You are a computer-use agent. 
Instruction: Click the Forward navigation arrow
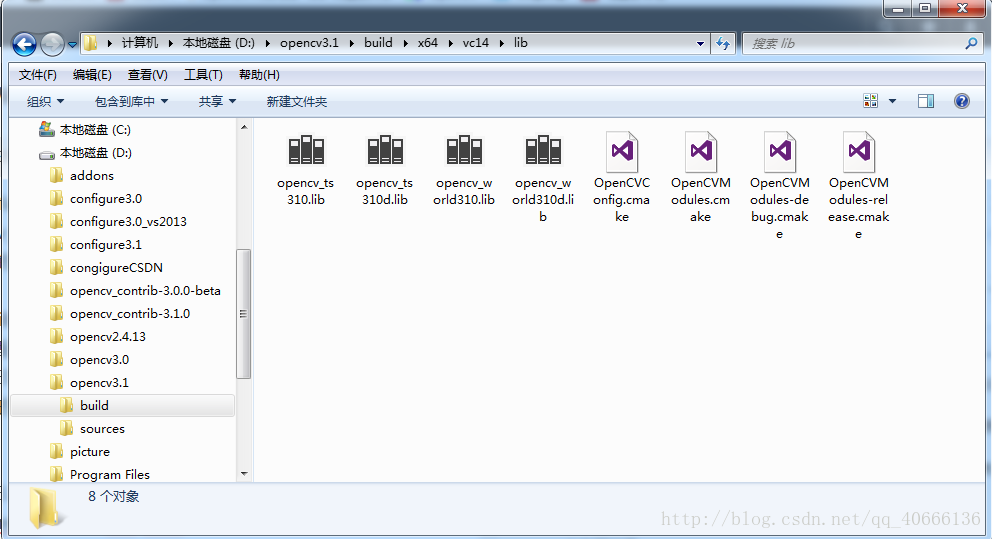click(52, 44)
